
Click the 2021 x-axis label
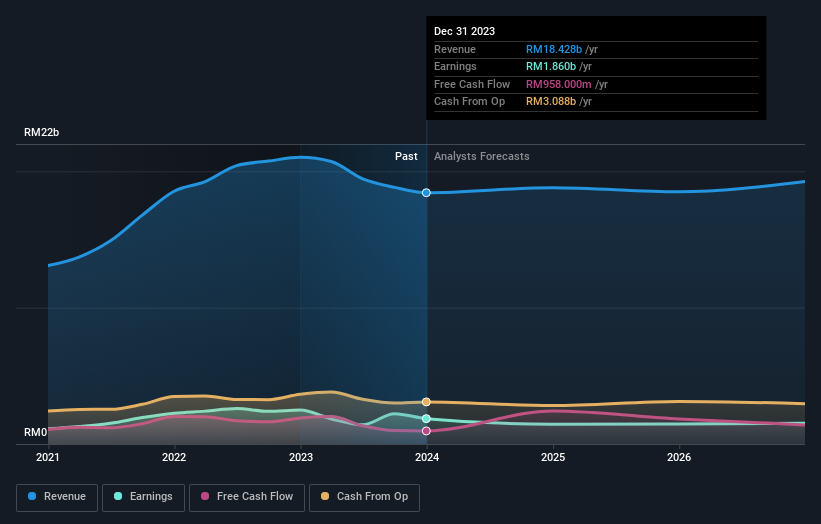coord(48,458)
